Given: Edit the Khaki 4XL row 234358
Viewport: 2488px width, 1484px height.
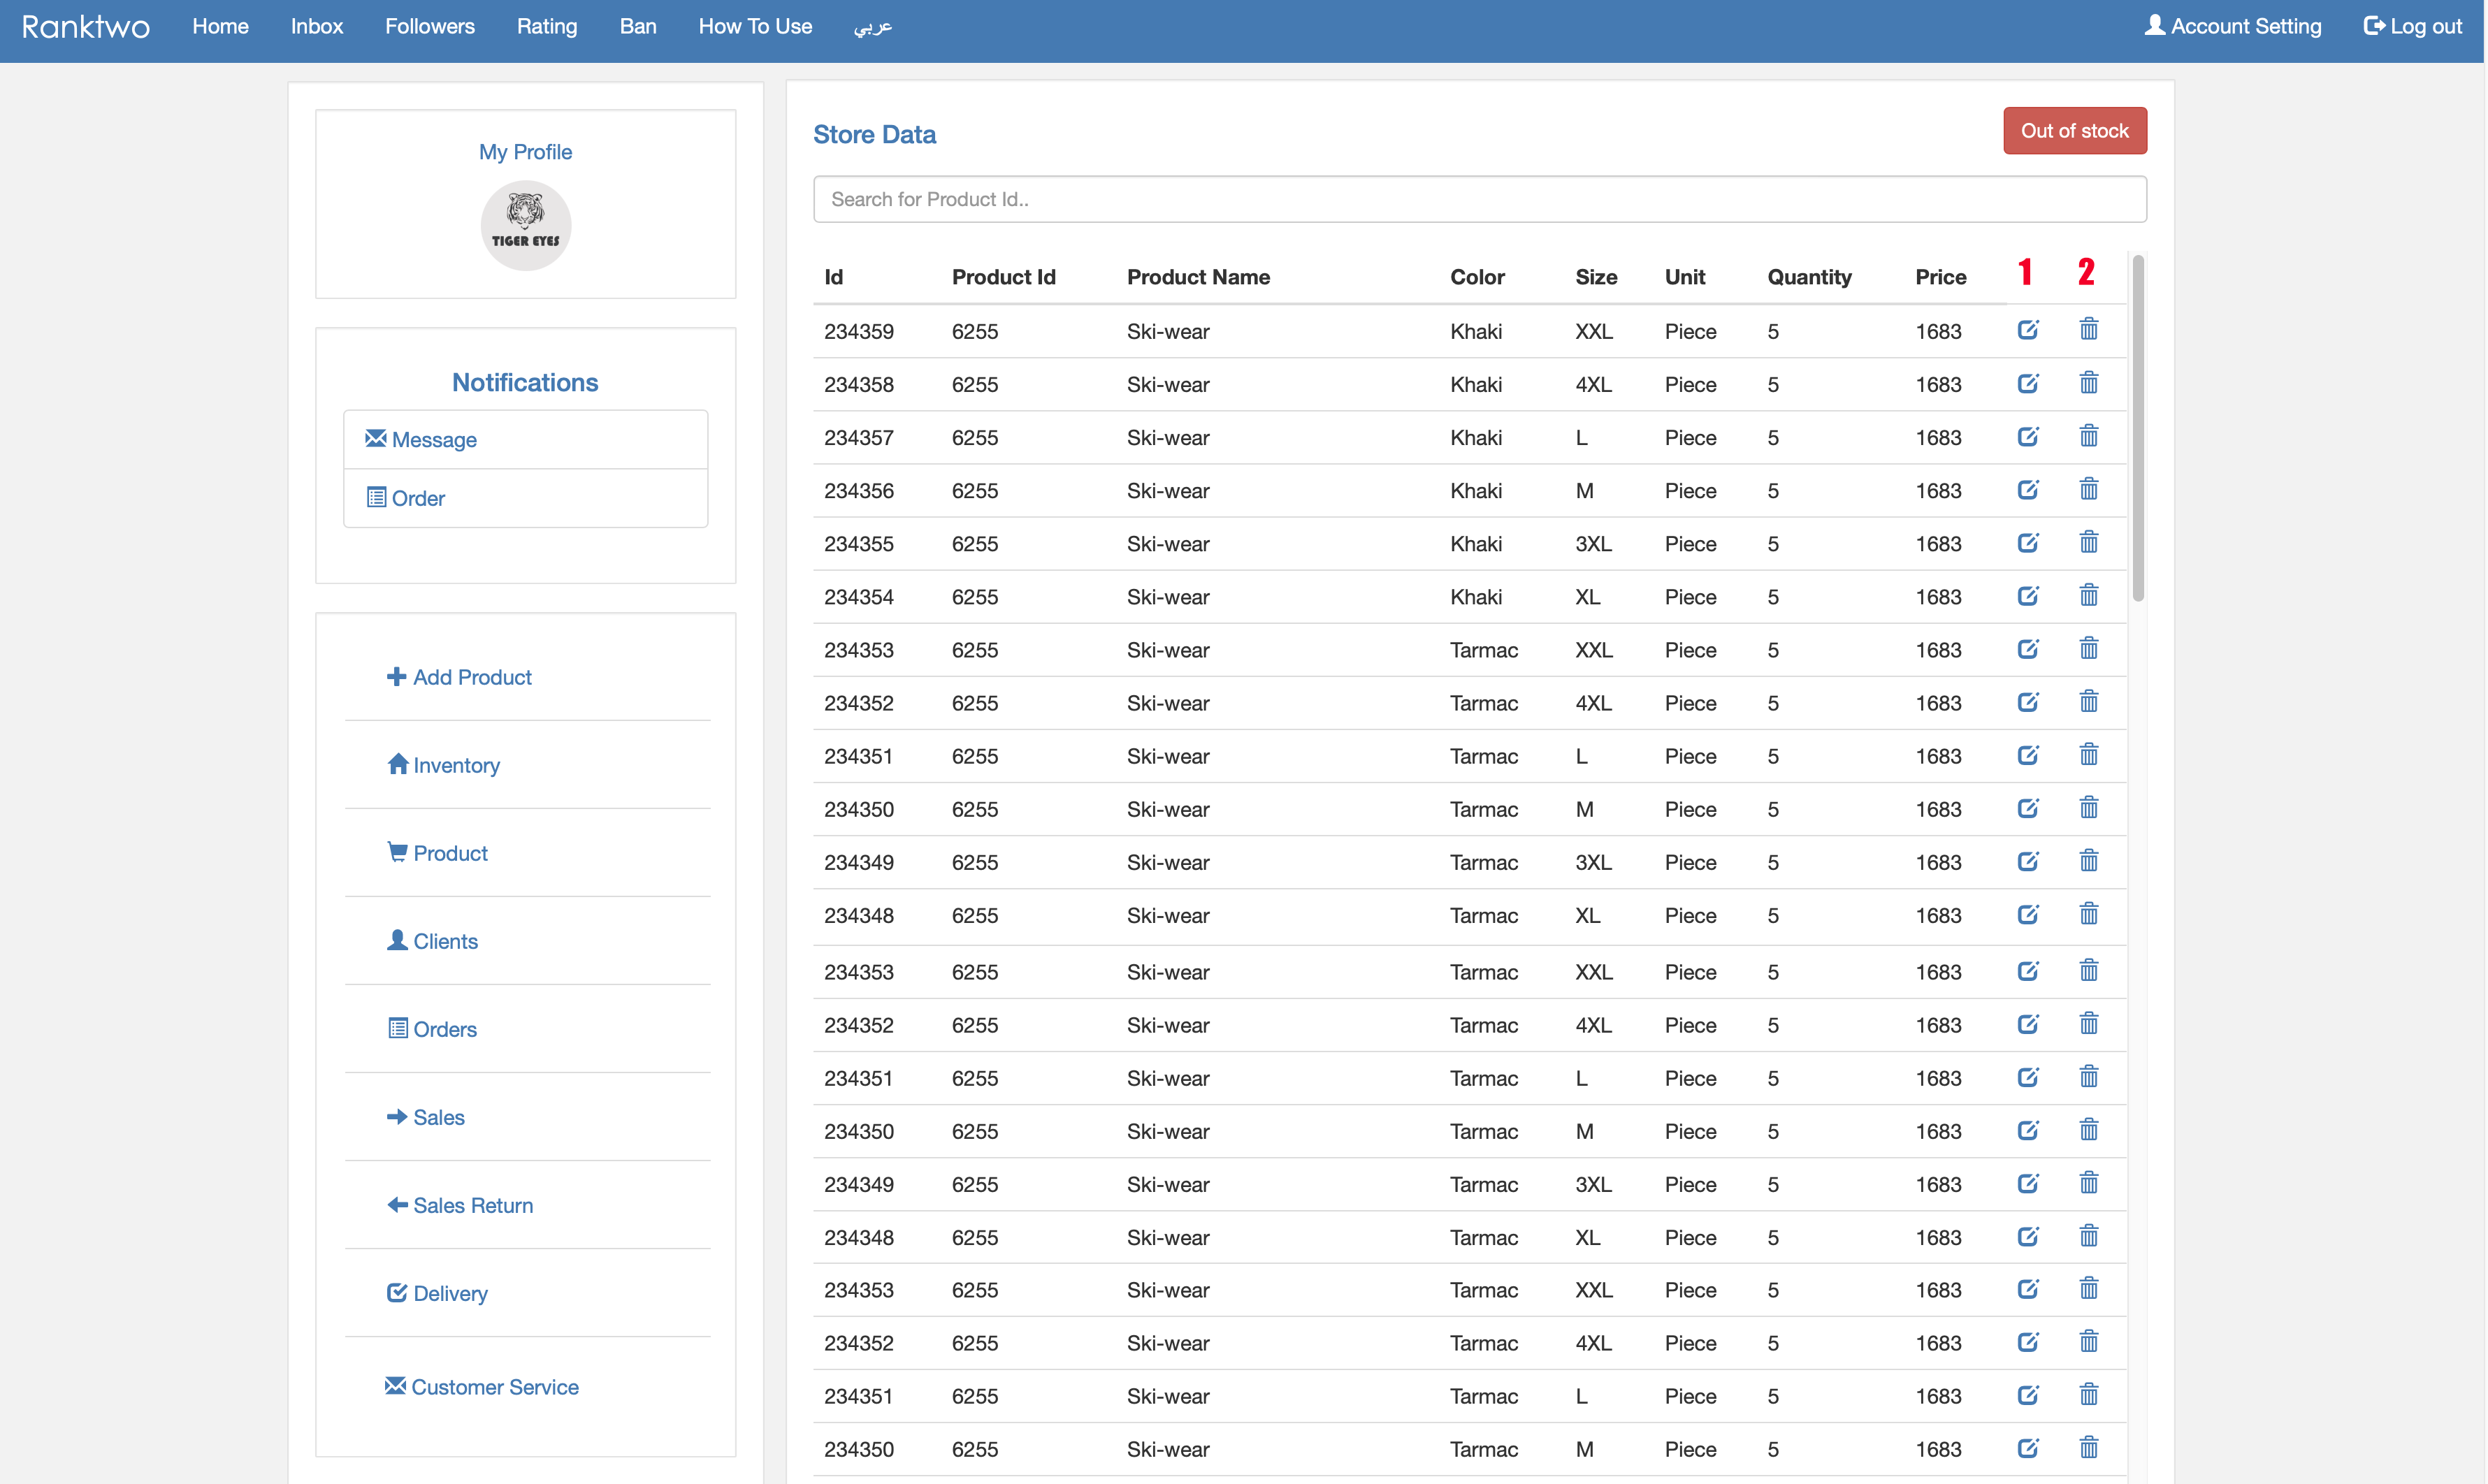Looking at the screenshot, I should (x=2027, y=383).
